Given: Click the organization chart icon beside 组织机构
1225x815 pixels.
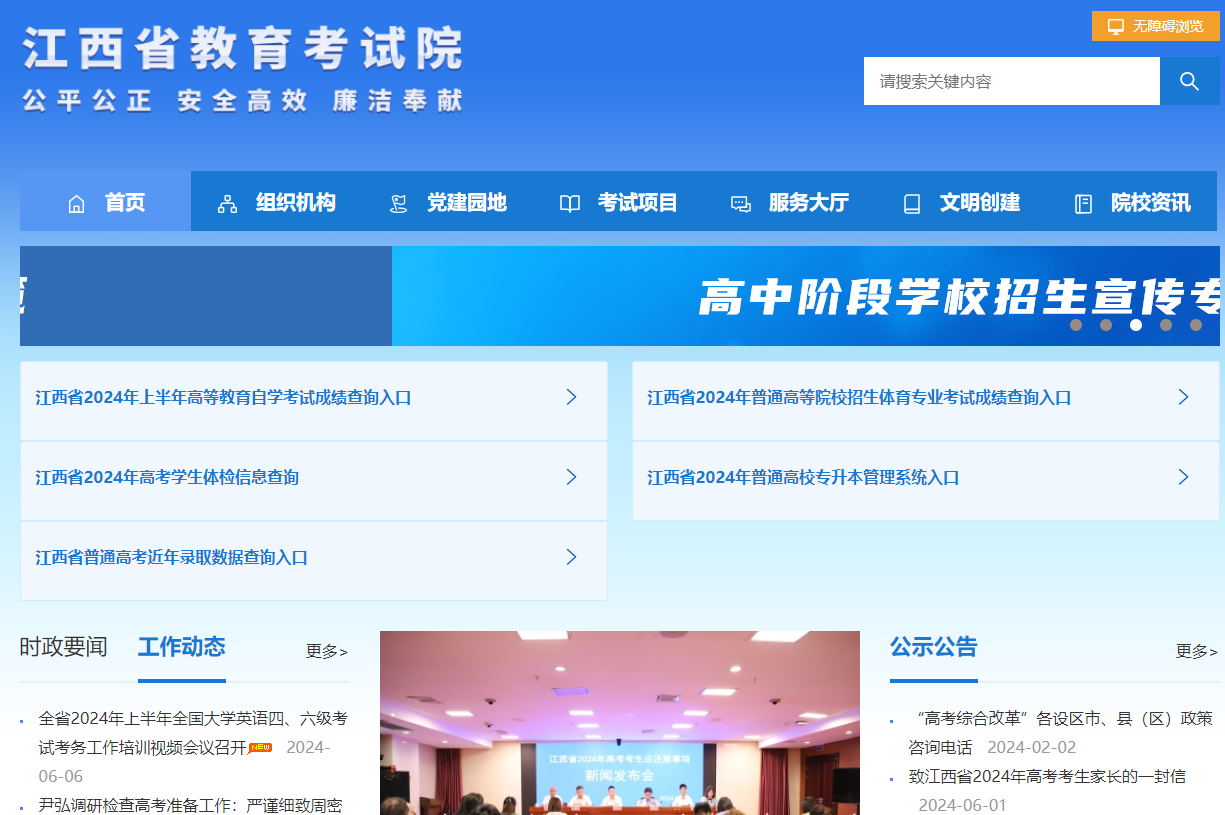Looking at the screenshot, I should (228, 204).
